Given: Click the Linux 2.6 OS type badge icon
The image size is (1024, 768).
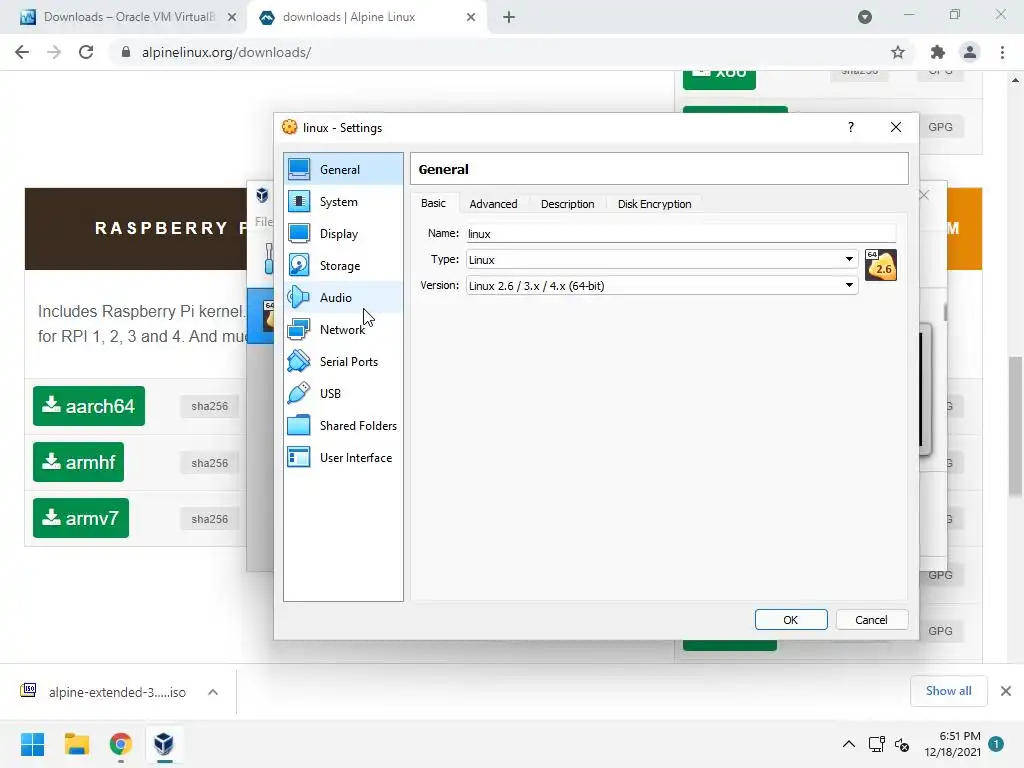Looking at the screenshot, I should pyautogui.click(x=880, y=265).
